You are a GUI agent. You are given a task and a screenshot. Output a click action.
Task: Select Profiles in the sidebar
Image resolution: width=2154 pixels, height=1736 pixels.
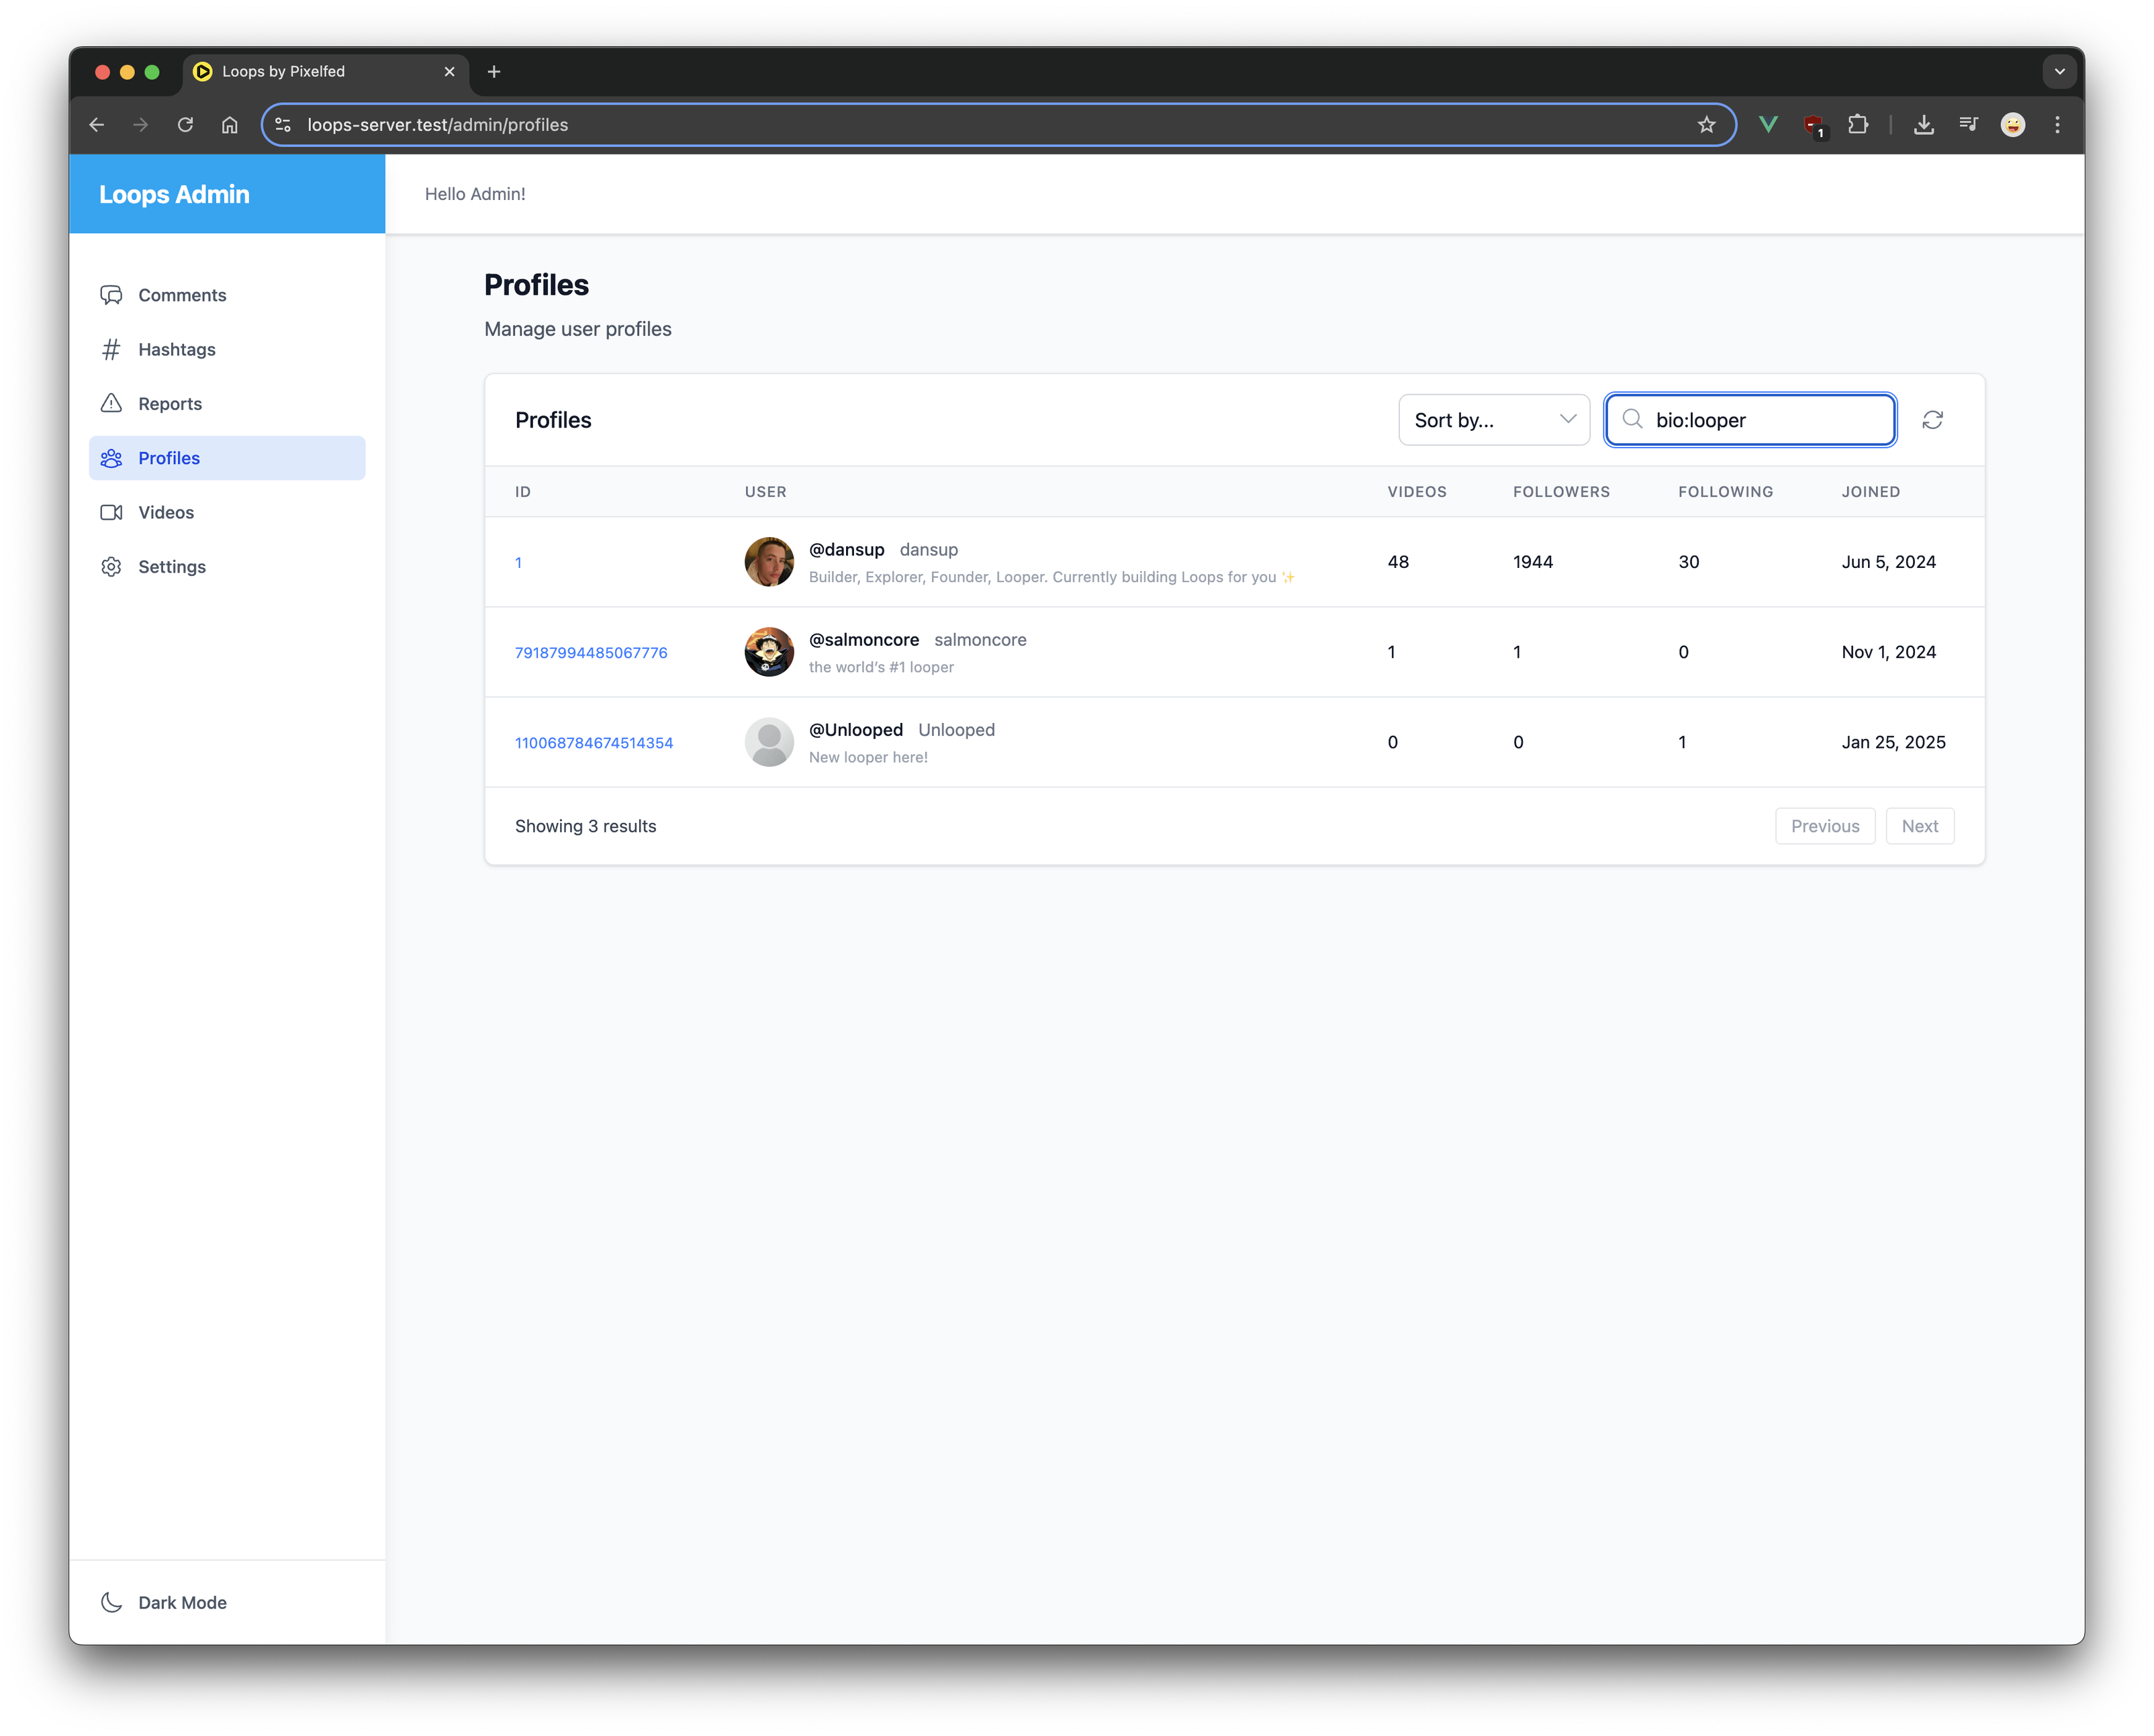(227, 458)
